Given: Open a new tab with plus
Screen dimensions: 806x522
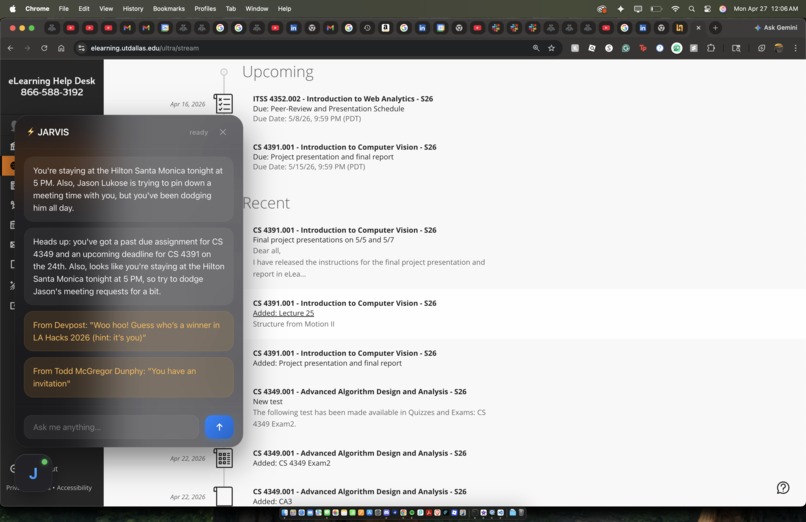Looking at the screenshot, I should pos(715,28).
